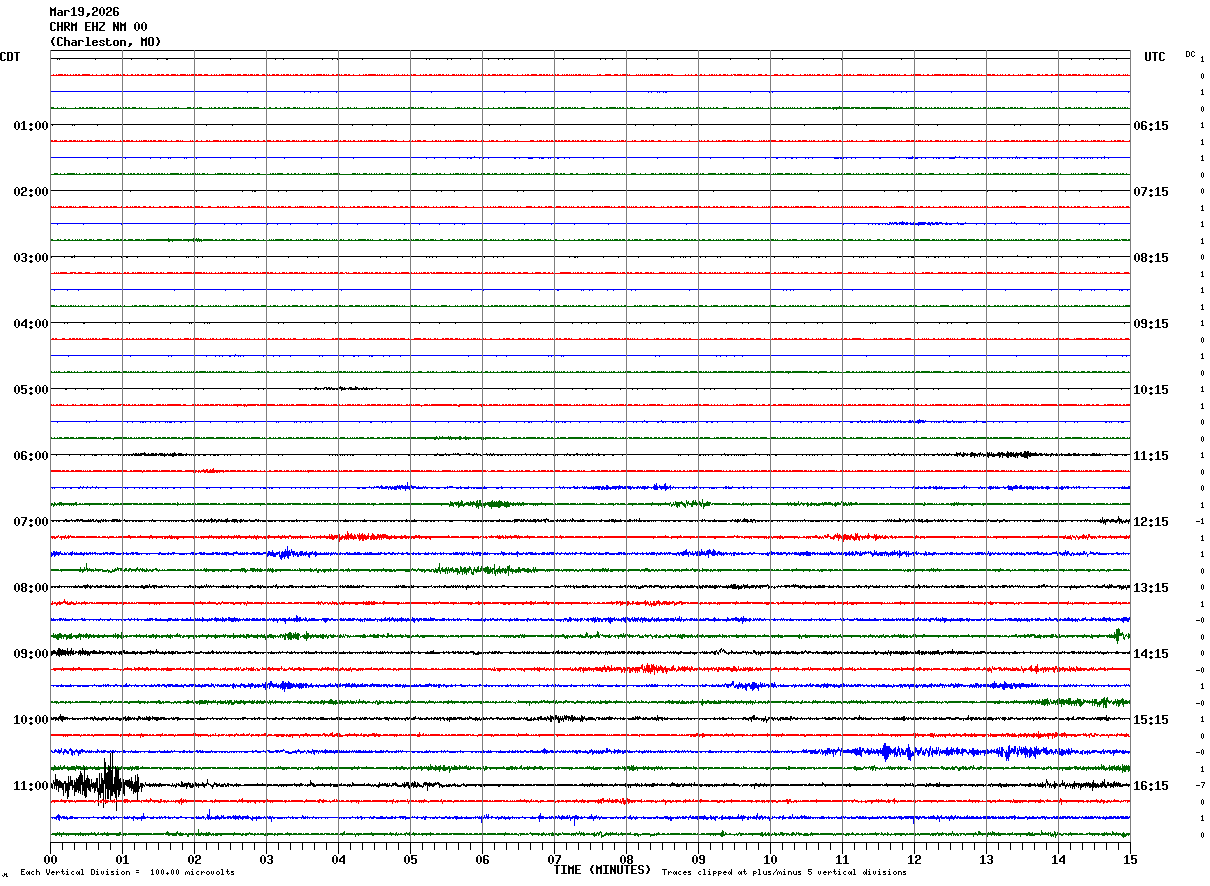Click the 06:15 UTC time label
The image size is (1210, 886).
point(1151,126)
